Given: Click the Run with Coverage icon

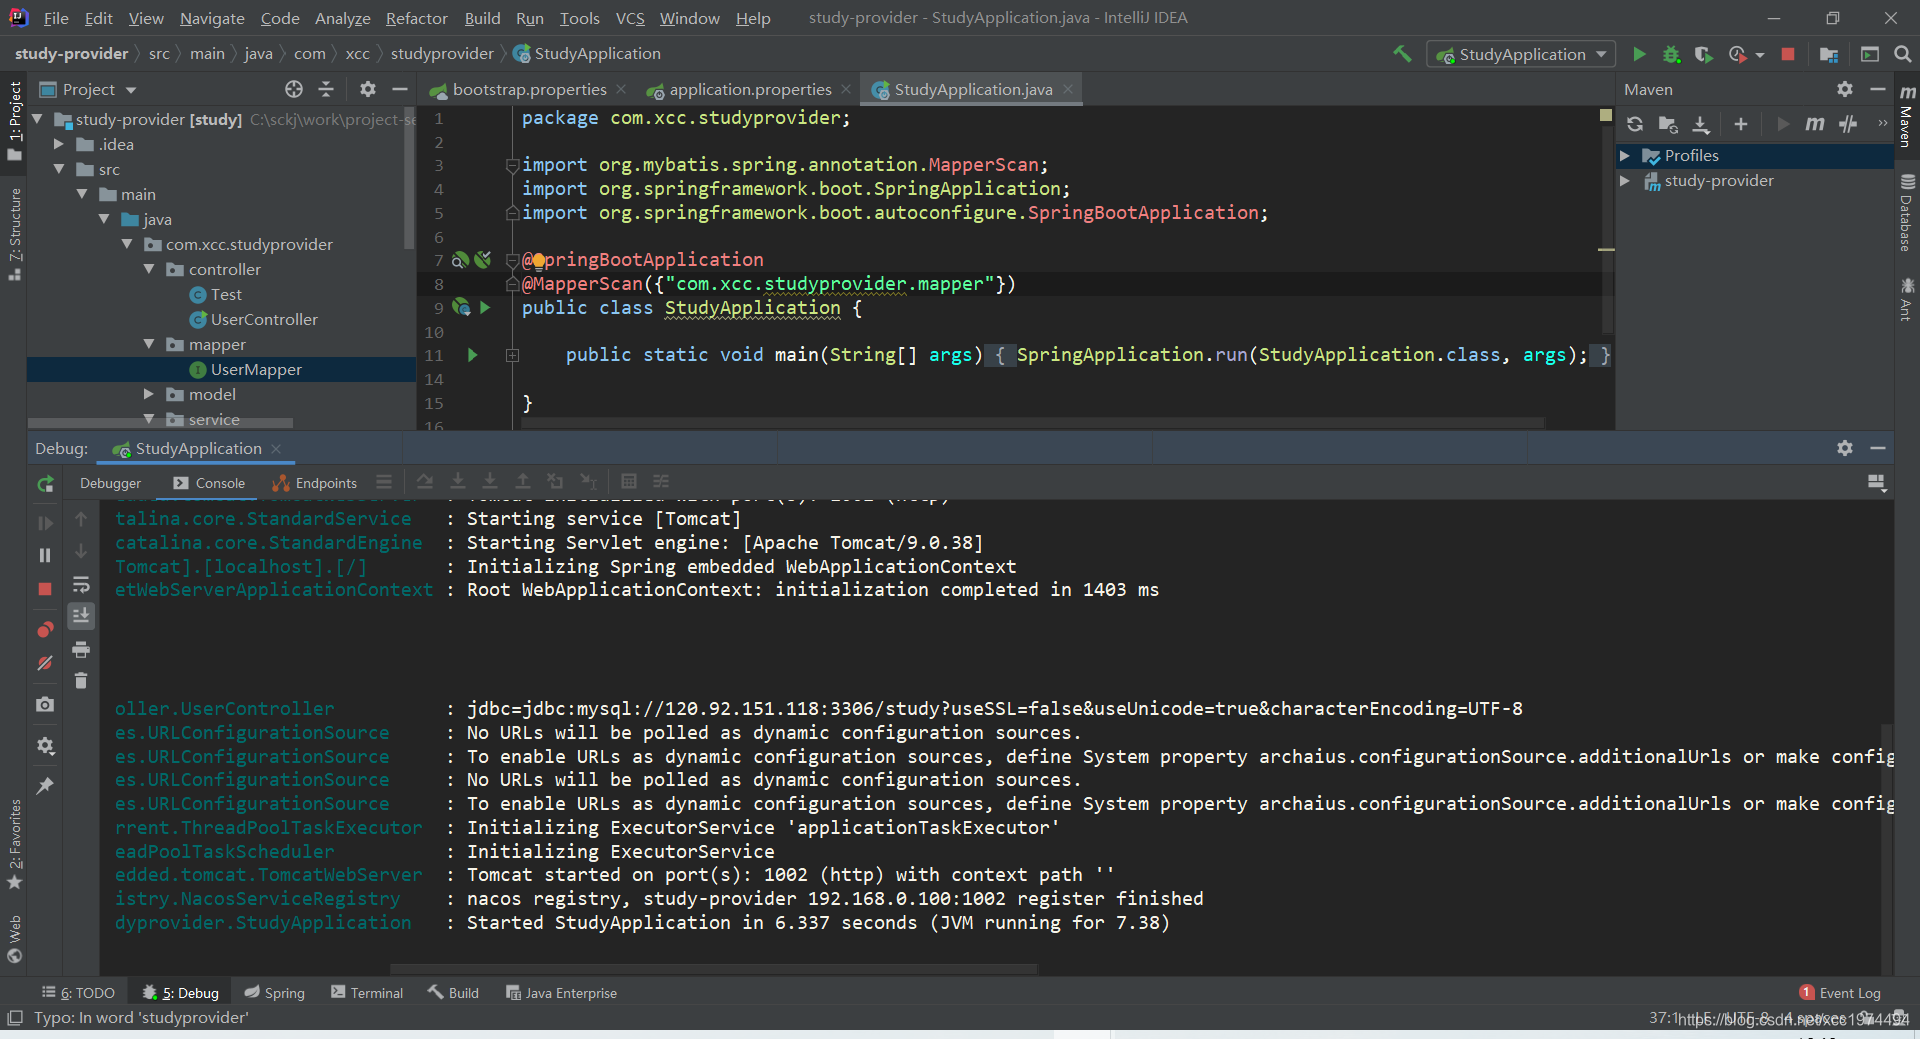Looking at the screenshot, I should [1704, 54].
